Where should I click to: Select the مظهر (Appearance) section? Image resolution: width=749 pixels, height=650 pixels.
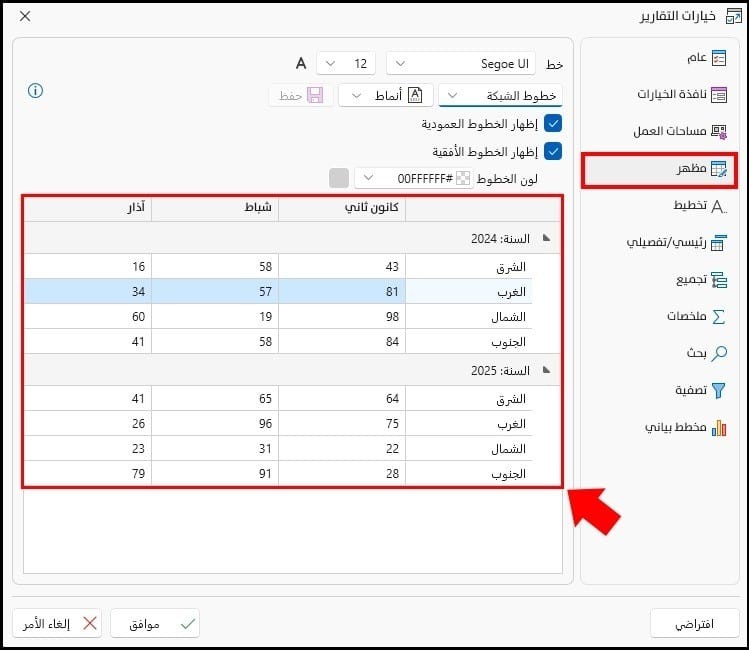tap(660, 170)
